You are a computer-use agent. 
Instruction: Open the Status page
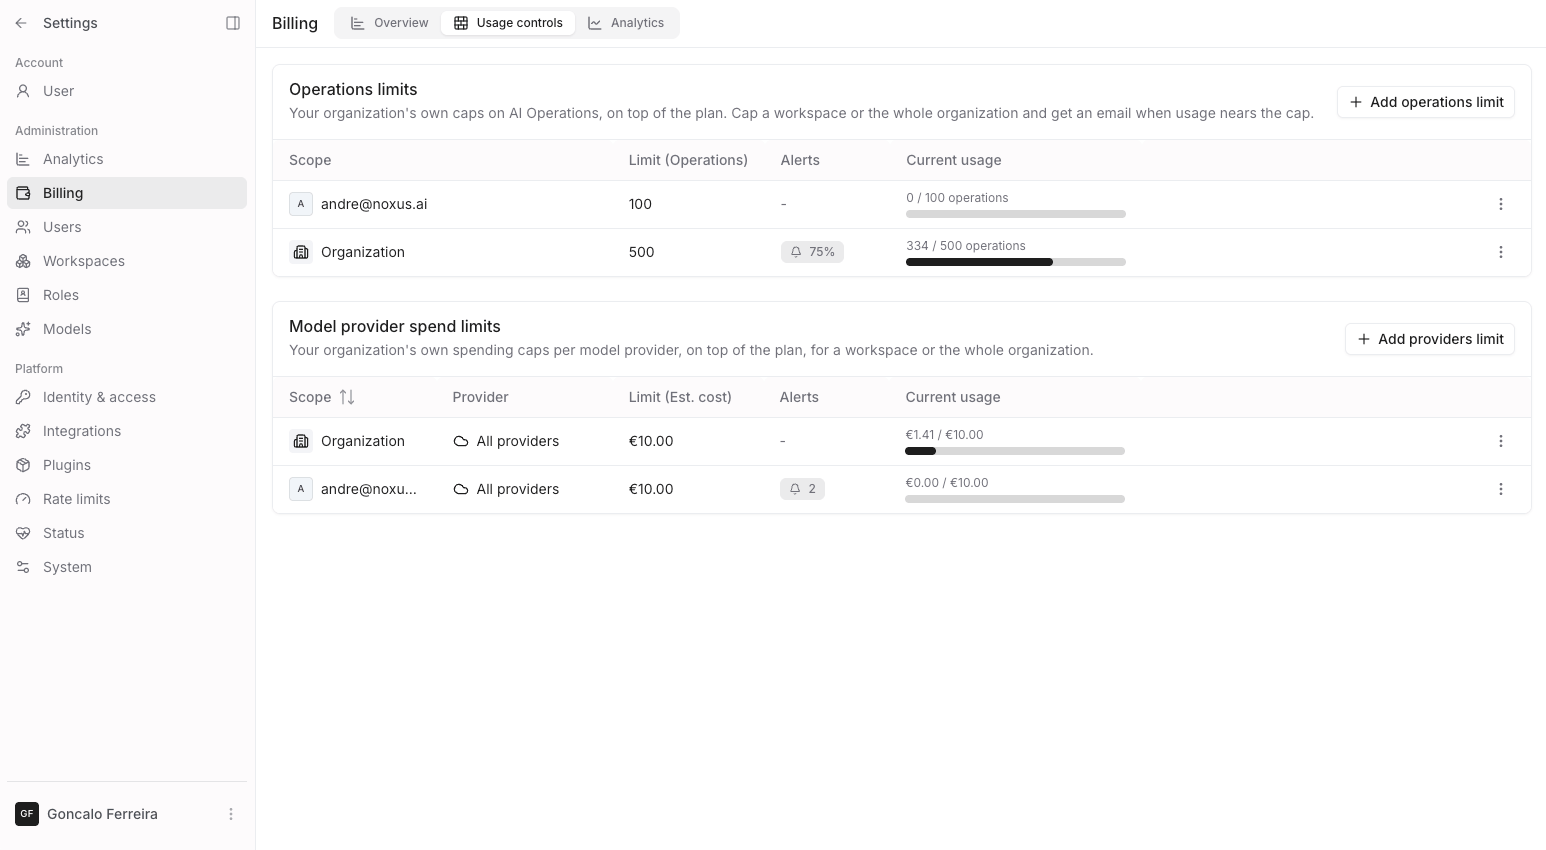(127, 533)
